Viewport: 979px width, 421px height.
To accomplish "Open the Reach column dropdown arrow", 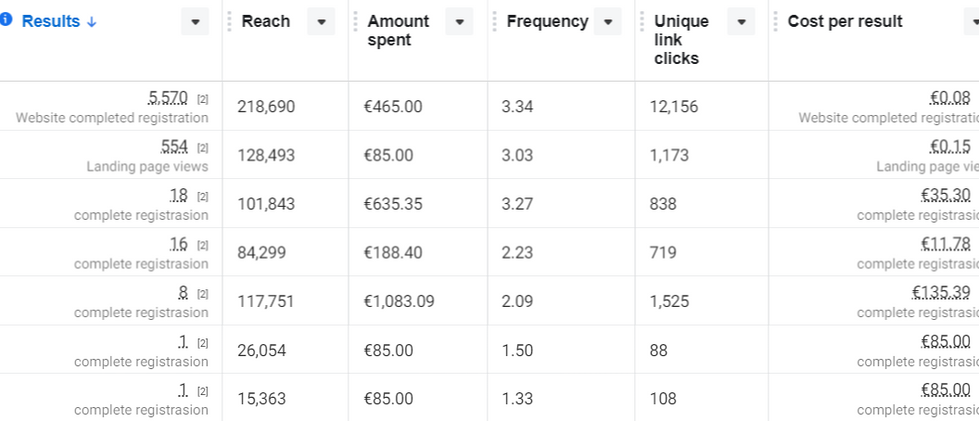I will [x=322, y=22].
